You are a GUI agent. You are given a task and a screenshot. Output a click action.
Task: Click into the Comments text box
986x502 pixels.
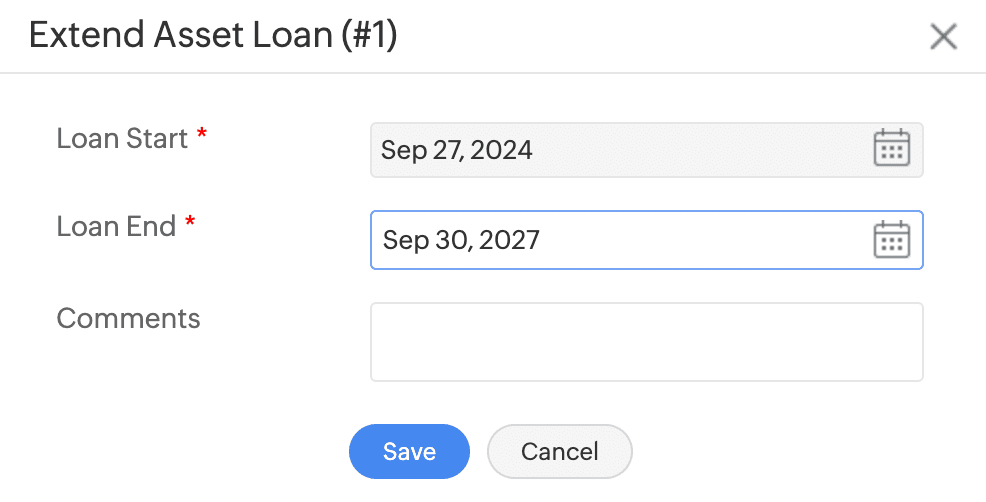646,342
